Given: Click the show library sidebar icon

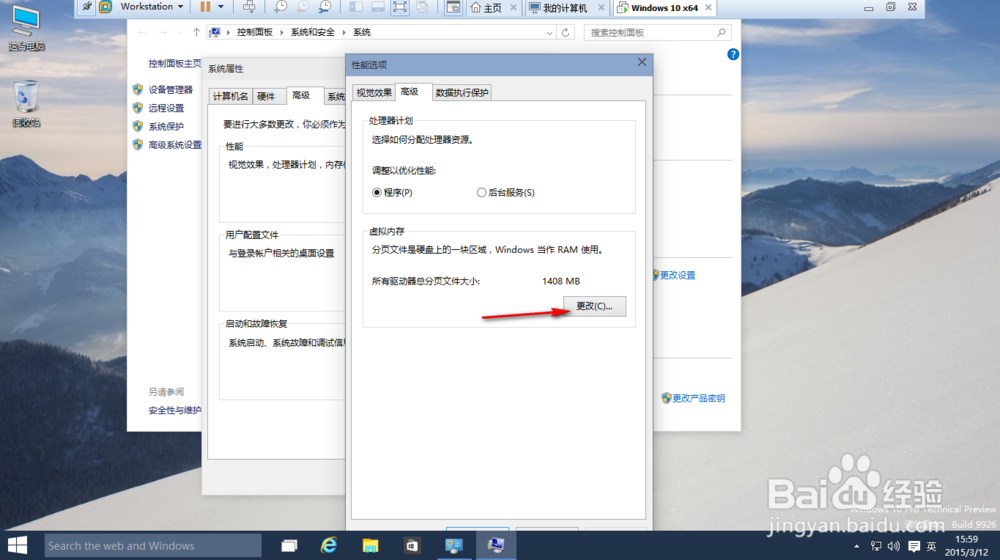Looking at the screenshot, I should [x=355, y=7].
